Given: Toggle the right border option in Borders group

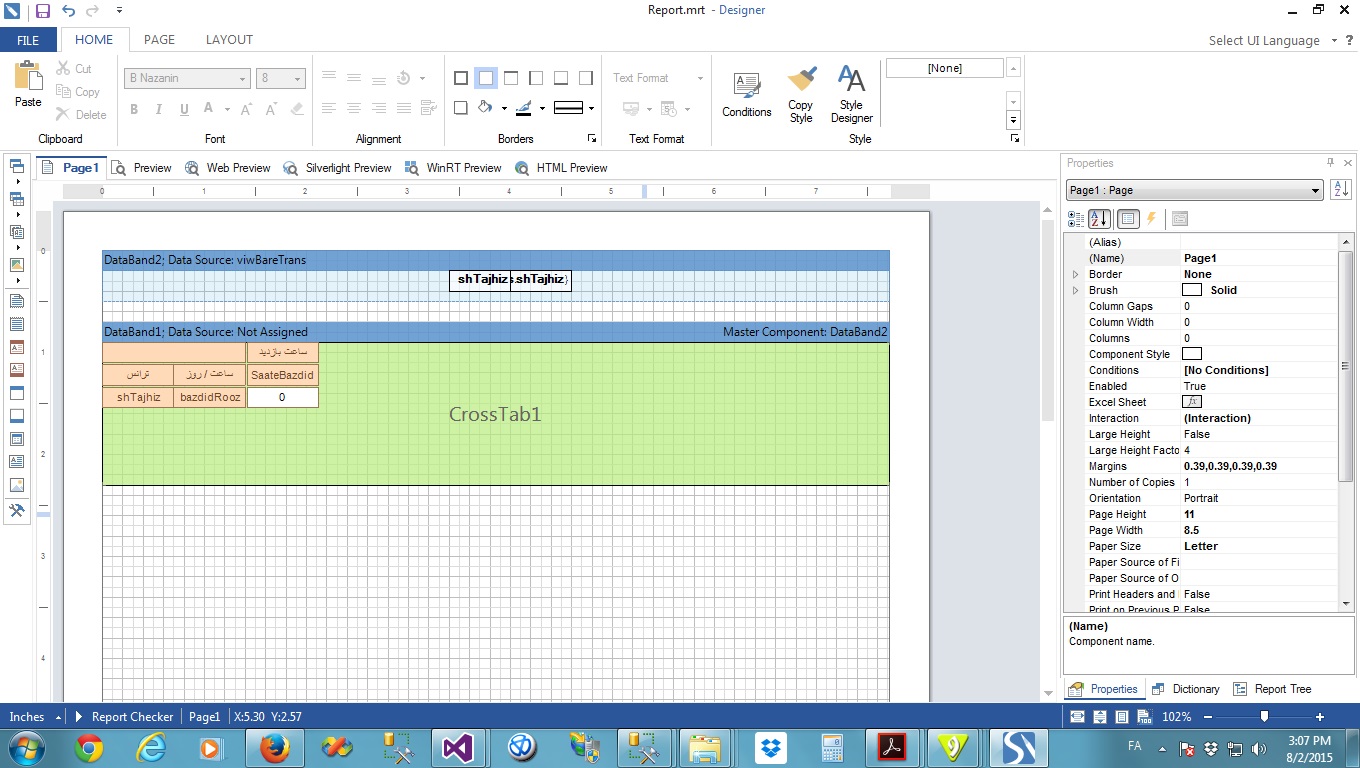Looking at the screenshot, I should [x=585, y=78].
